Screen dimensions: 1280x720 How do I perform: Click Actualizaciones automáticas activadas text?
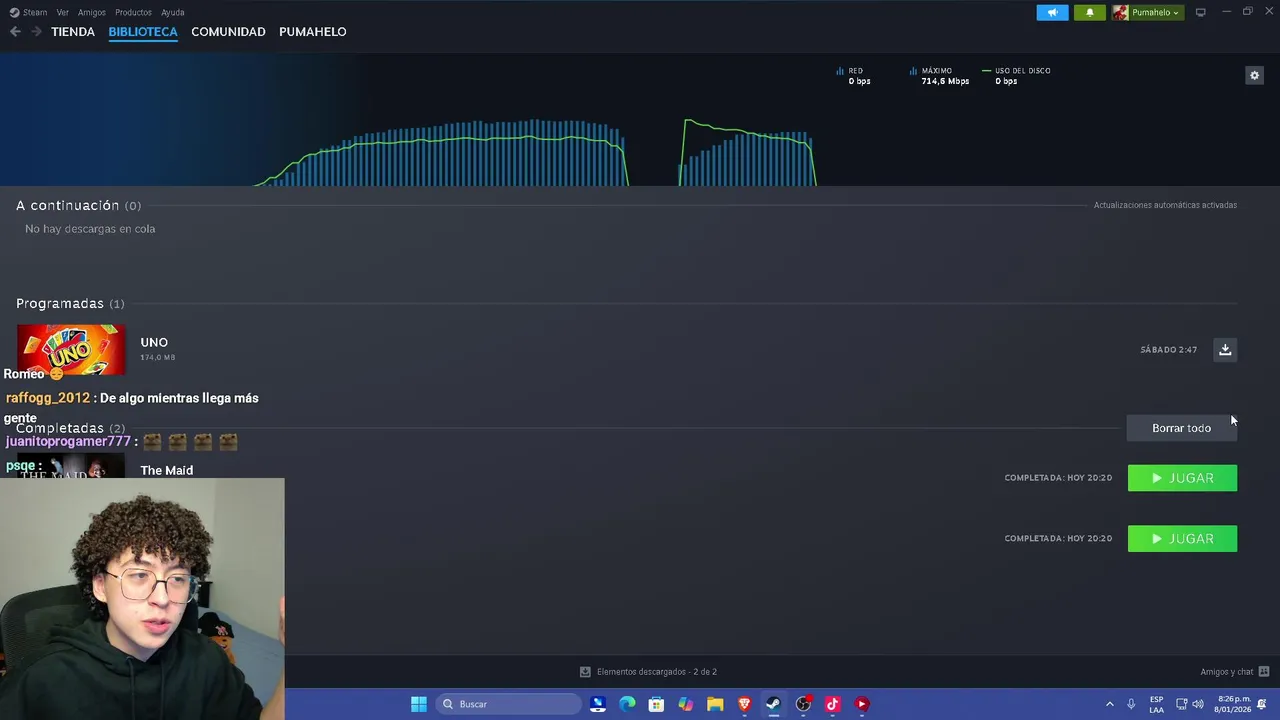pos(1165,205)
